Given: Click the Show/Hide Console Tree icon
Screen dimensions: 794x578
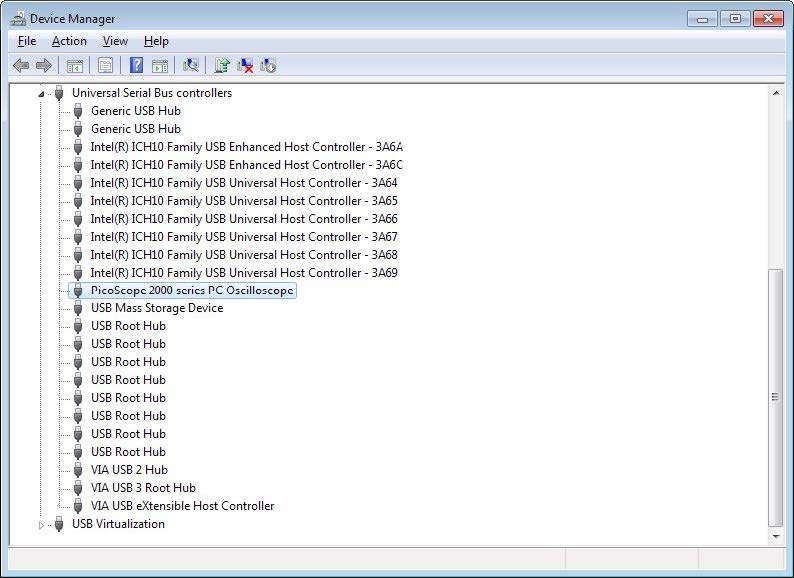Looking at the screenshot, I should point(75,66).
